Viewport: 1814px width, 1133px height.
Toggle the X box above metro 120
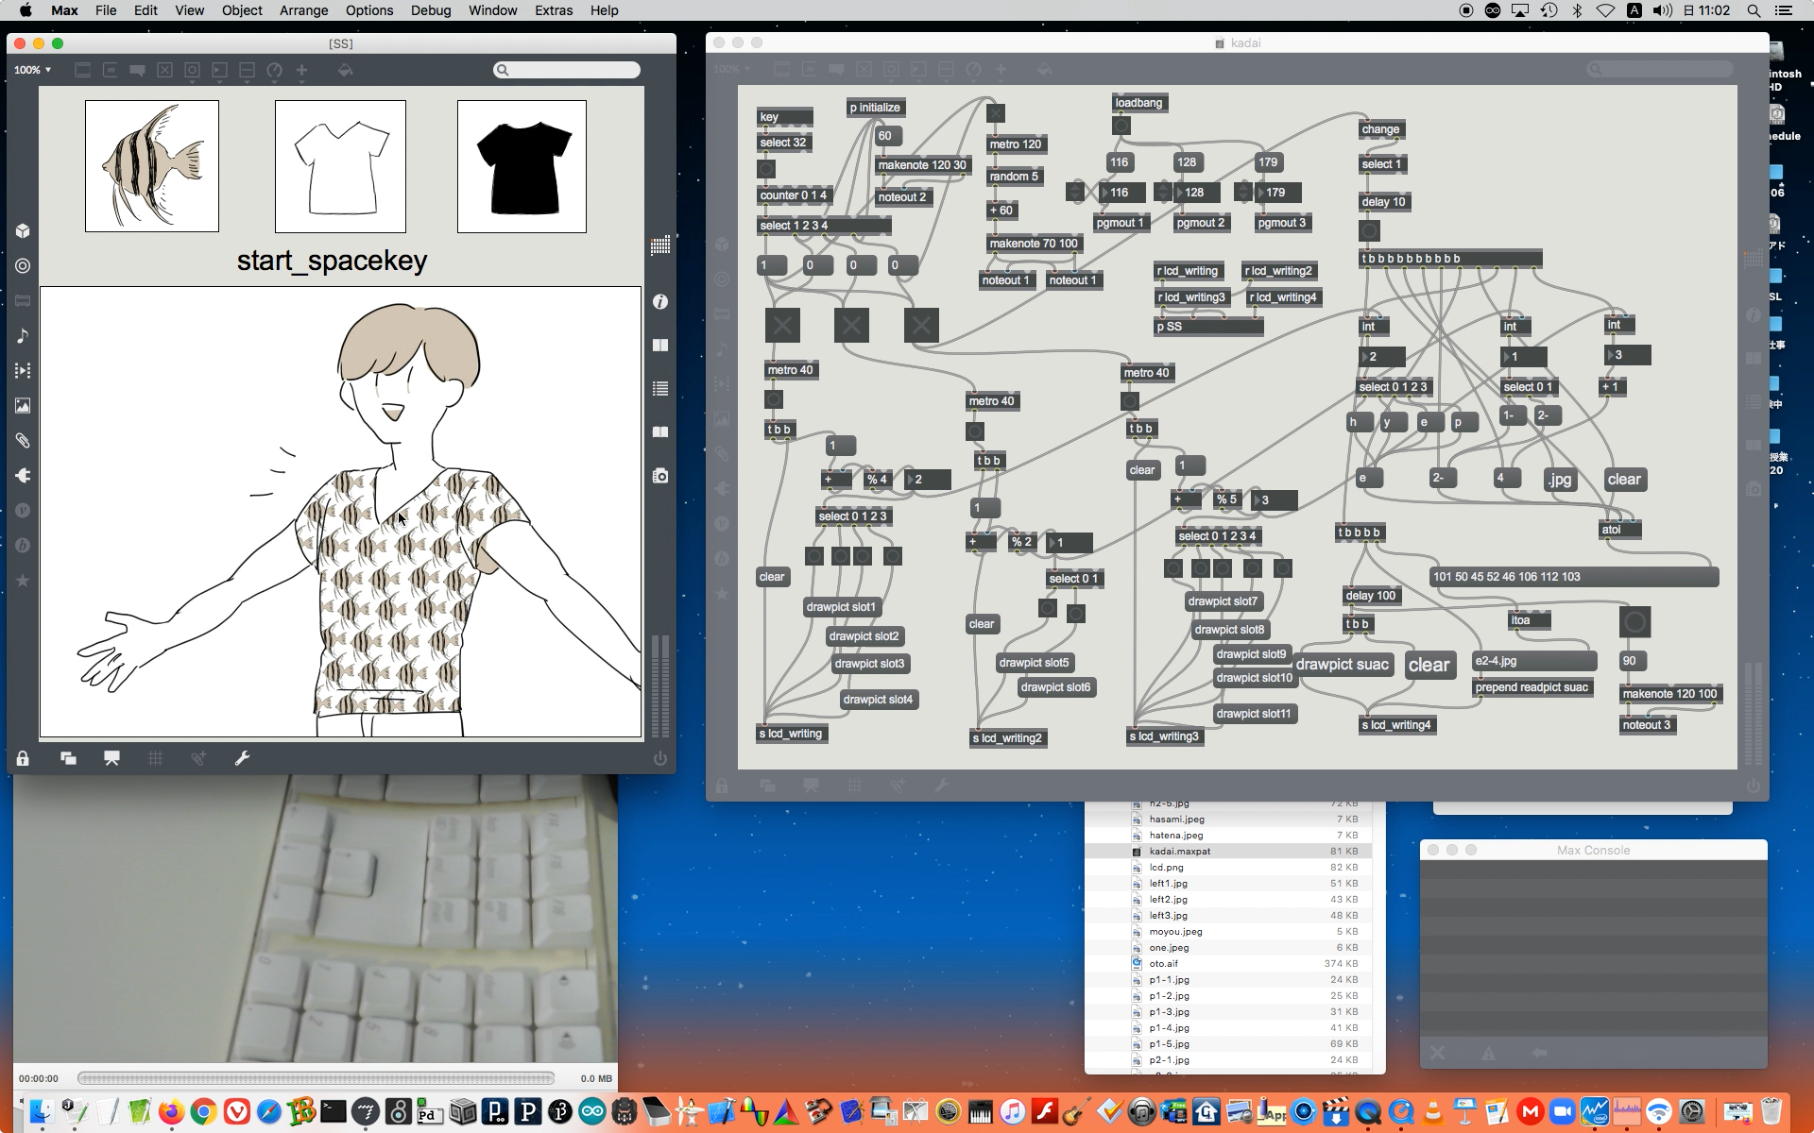click(x=995, y=113)
